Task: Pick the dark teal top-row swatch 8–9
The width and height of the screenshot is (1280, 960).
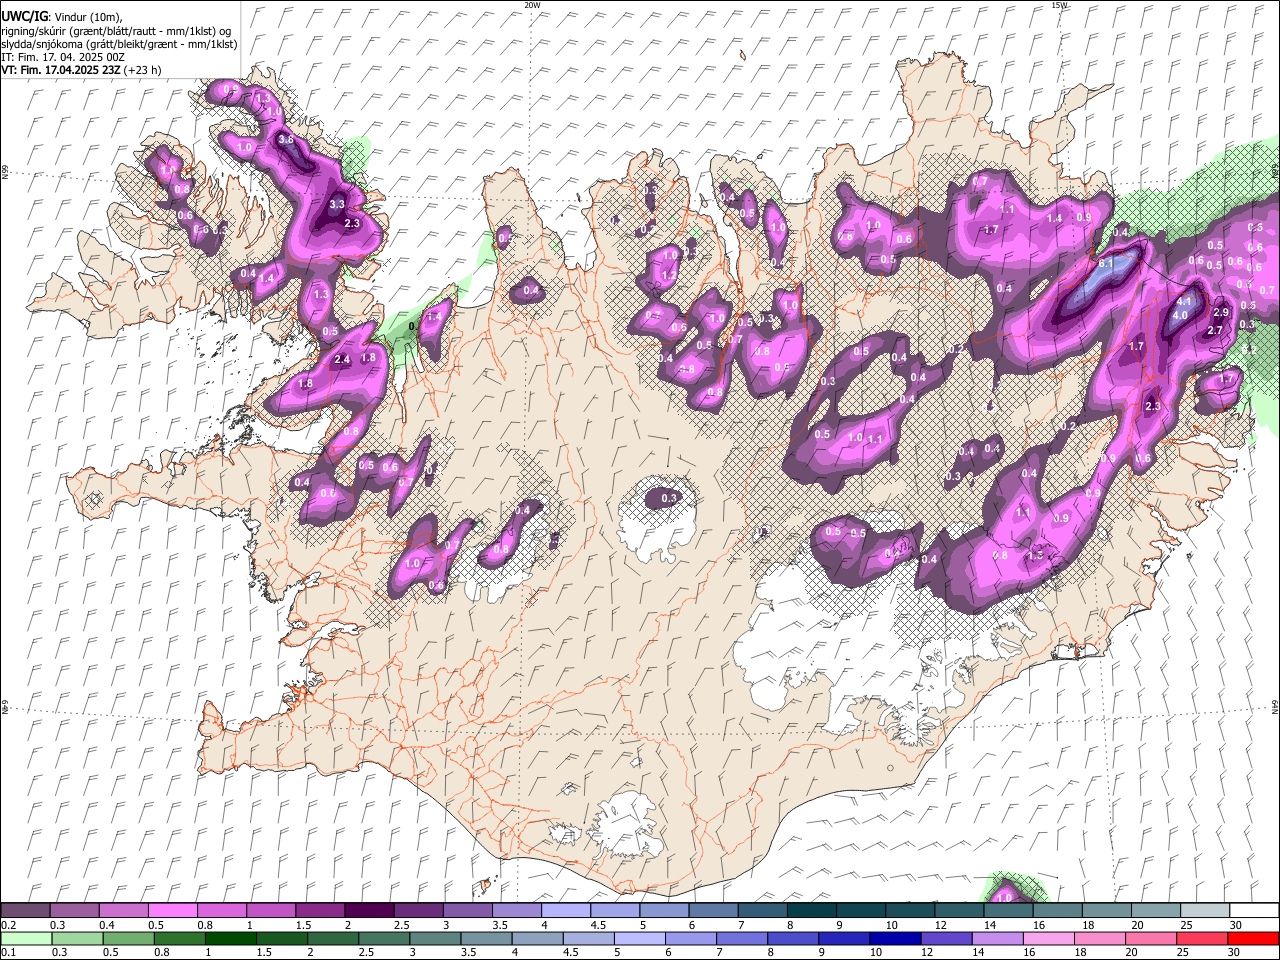Action: (811, 909)
